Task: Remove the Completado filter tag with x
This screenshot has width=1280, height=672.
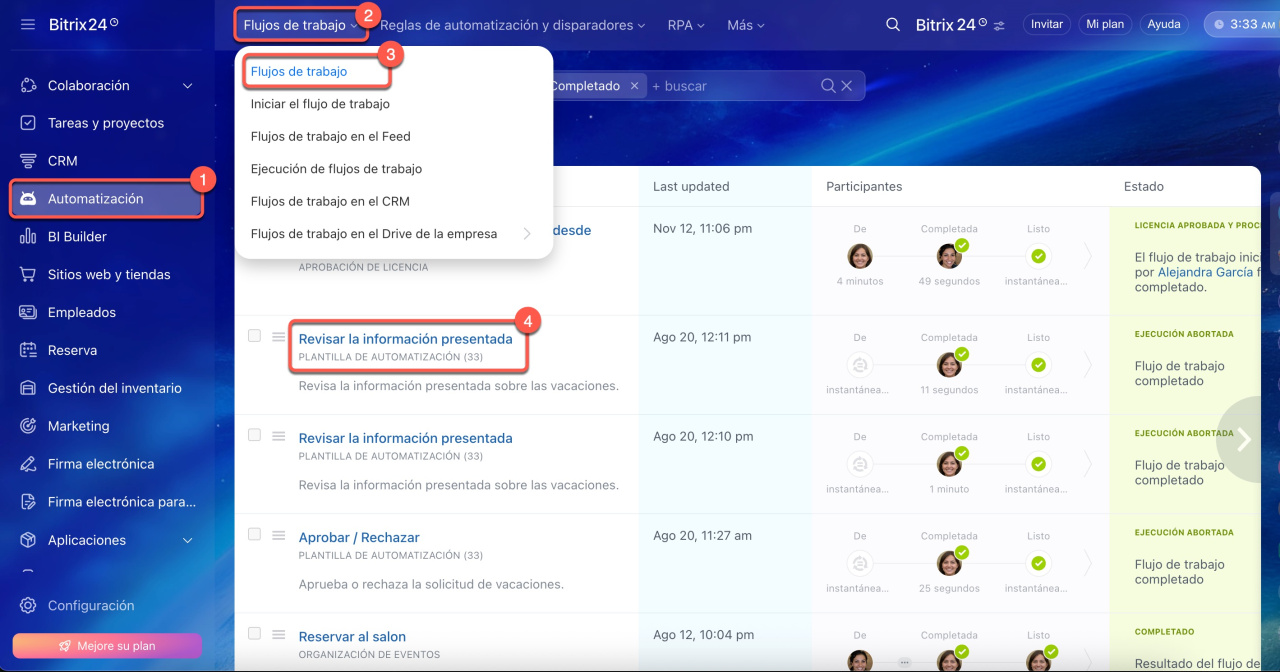Action: tap(634, 87)
